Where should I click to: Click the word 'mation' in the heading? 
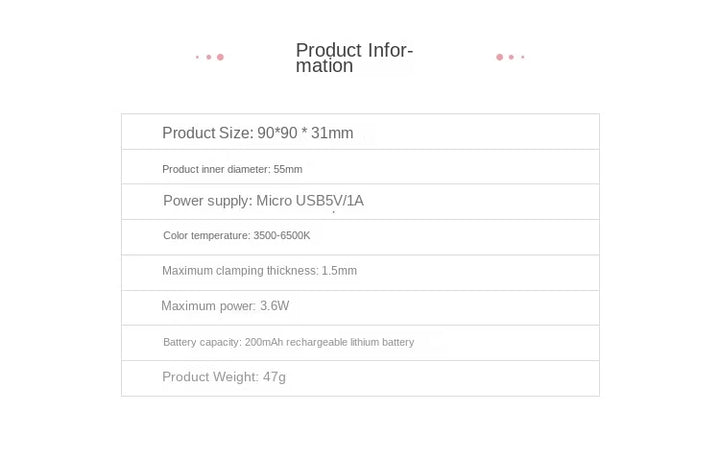pyautogui.click(x=324, y=66)
